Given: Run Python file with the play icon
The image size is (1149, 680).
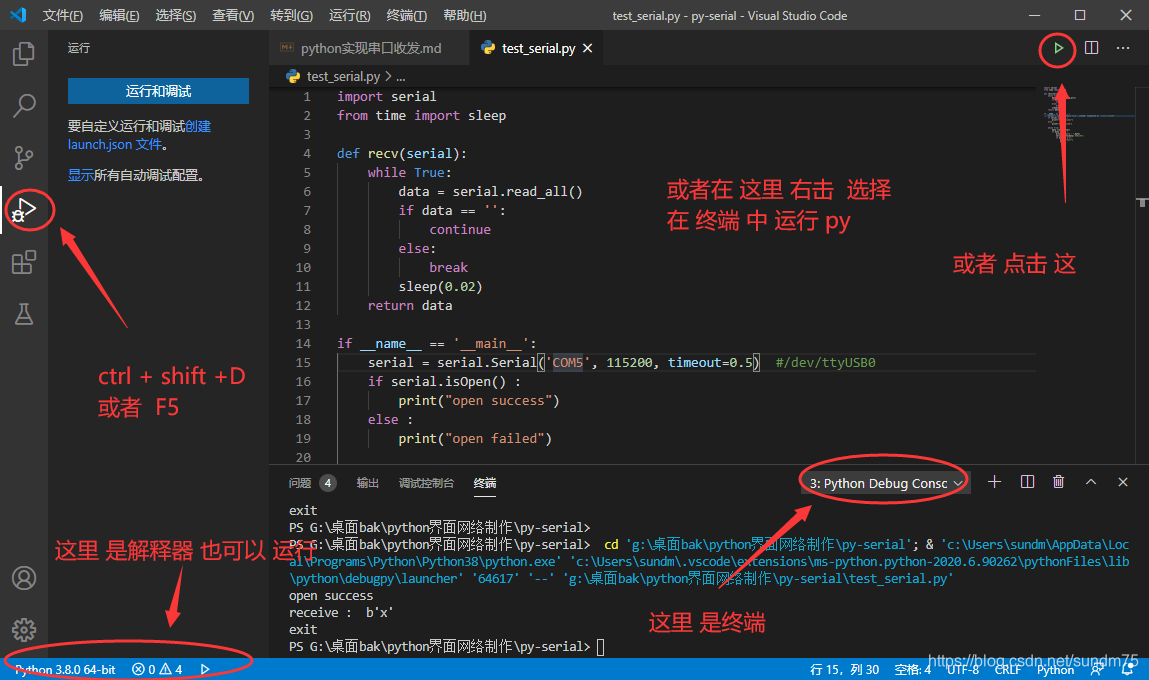Looking at the screenshot, I should point(1058,48).
